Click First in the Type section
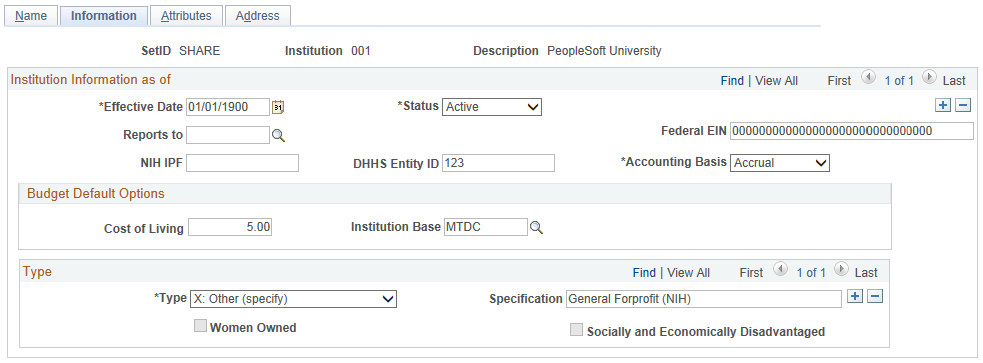The image size is (983, 363). [x=752, y=272]
